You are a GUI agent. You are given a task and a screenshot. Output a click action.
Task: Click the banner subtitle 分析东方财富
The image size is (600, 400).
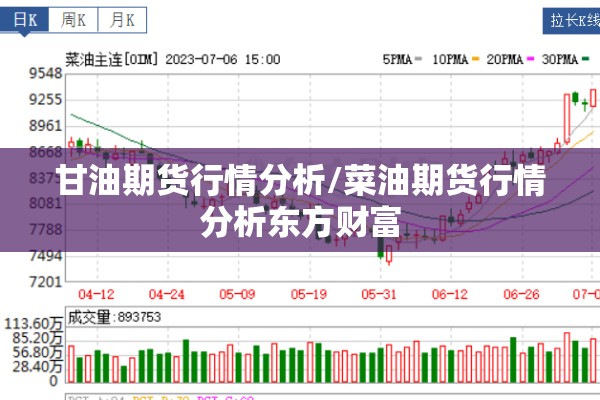pyautogui.click(x=301, y=221)
